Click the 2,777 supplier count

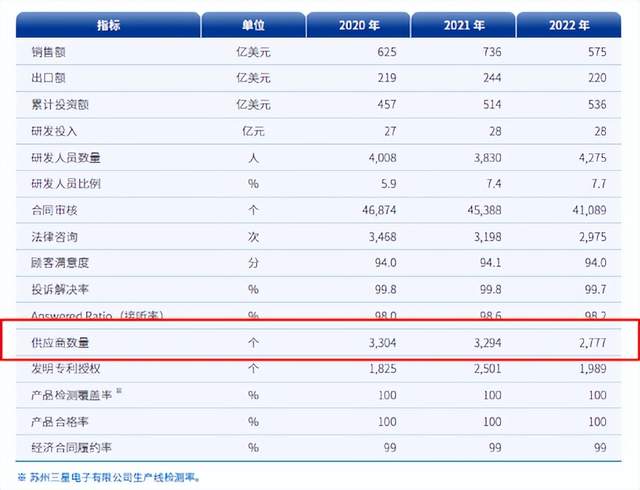(x=593, y=343)
